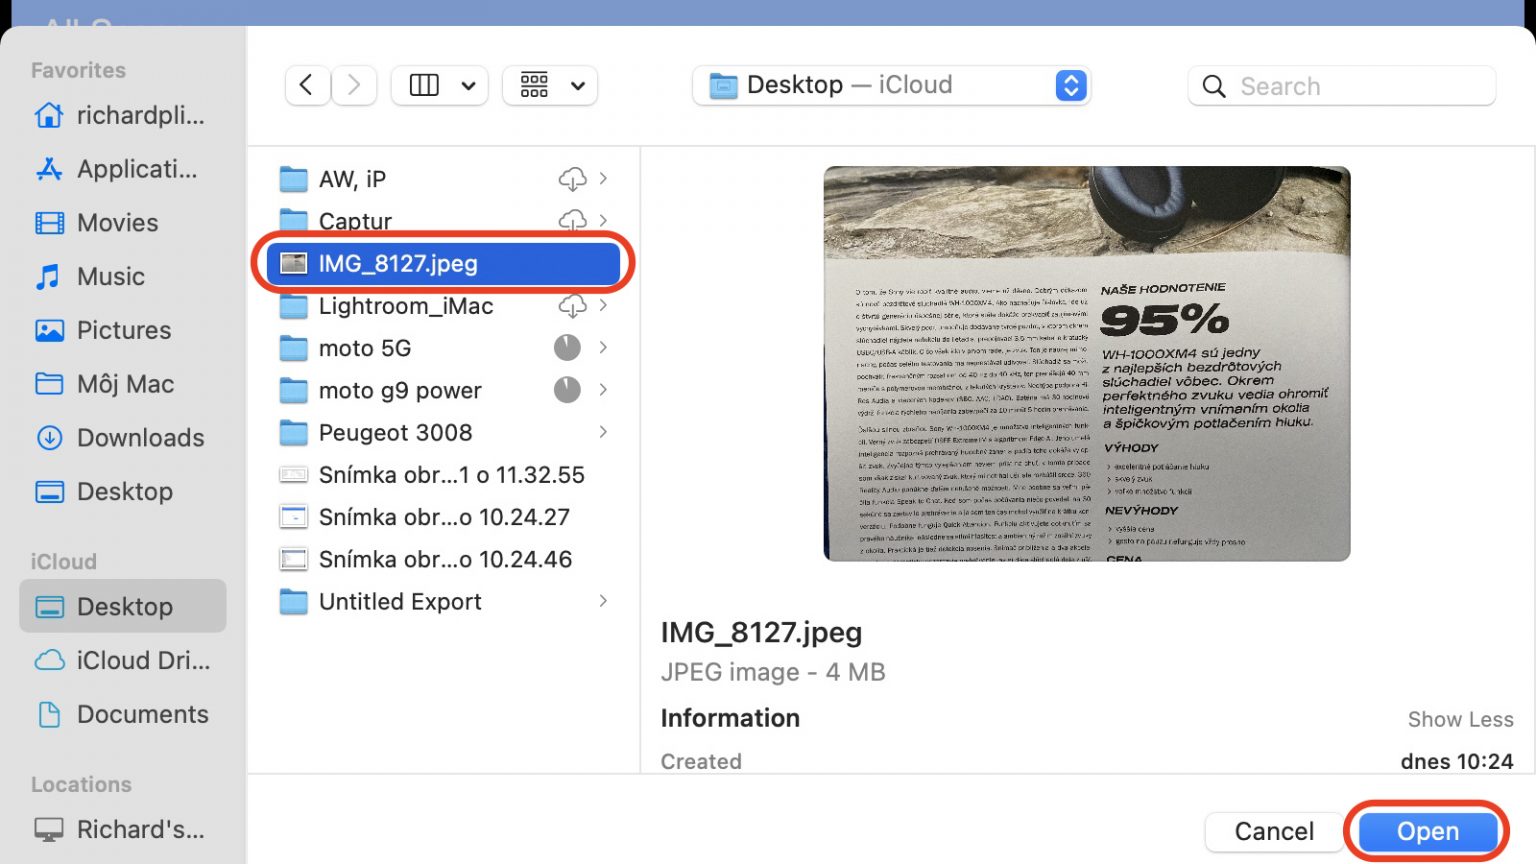Click the Open button
The image size is (1536, 864).
tap(1428, 831)
